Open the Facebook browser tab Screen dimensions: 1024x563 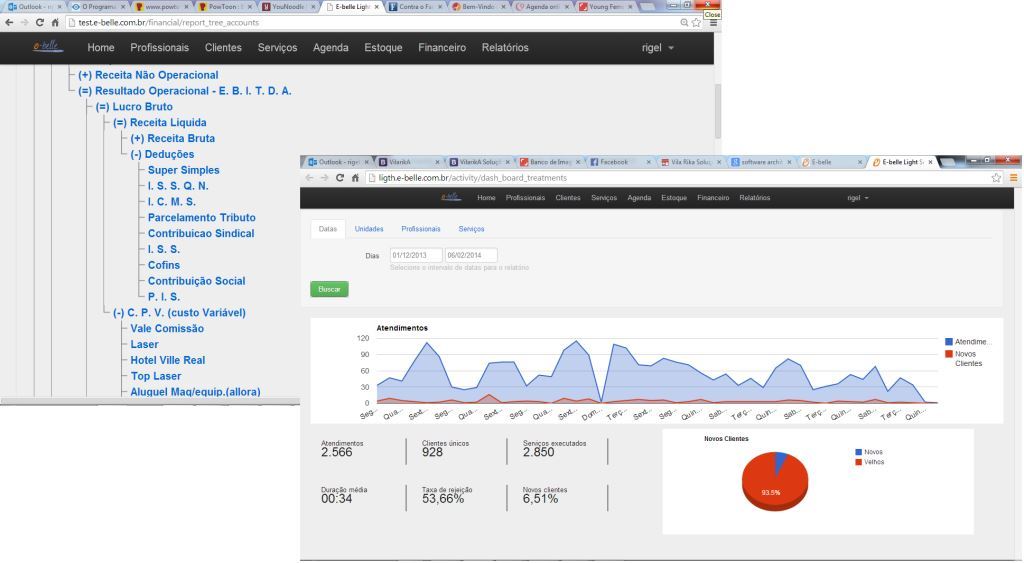click(x=613, y=161)
